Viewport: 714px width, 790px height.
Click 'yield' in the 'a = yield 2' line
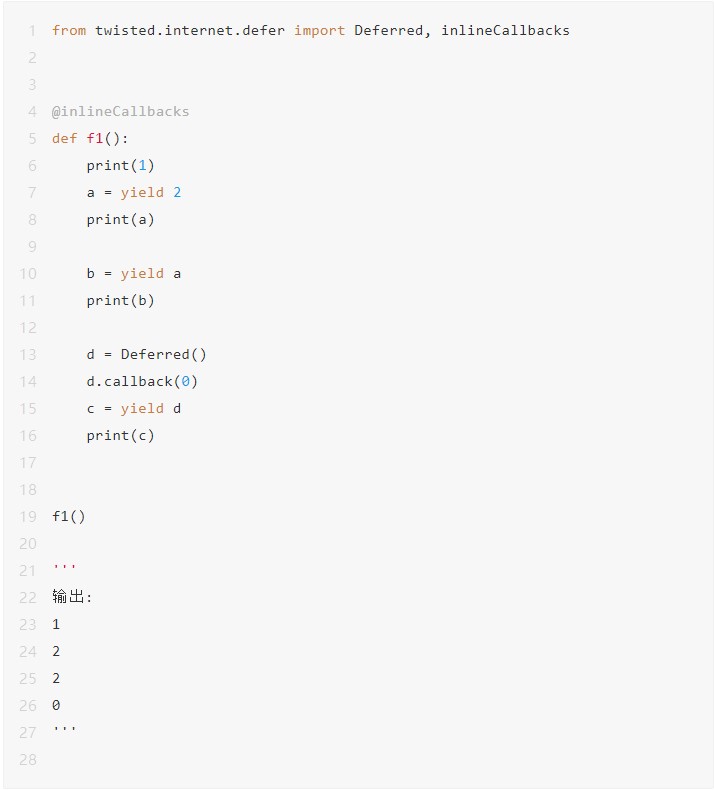click(142, 192)
